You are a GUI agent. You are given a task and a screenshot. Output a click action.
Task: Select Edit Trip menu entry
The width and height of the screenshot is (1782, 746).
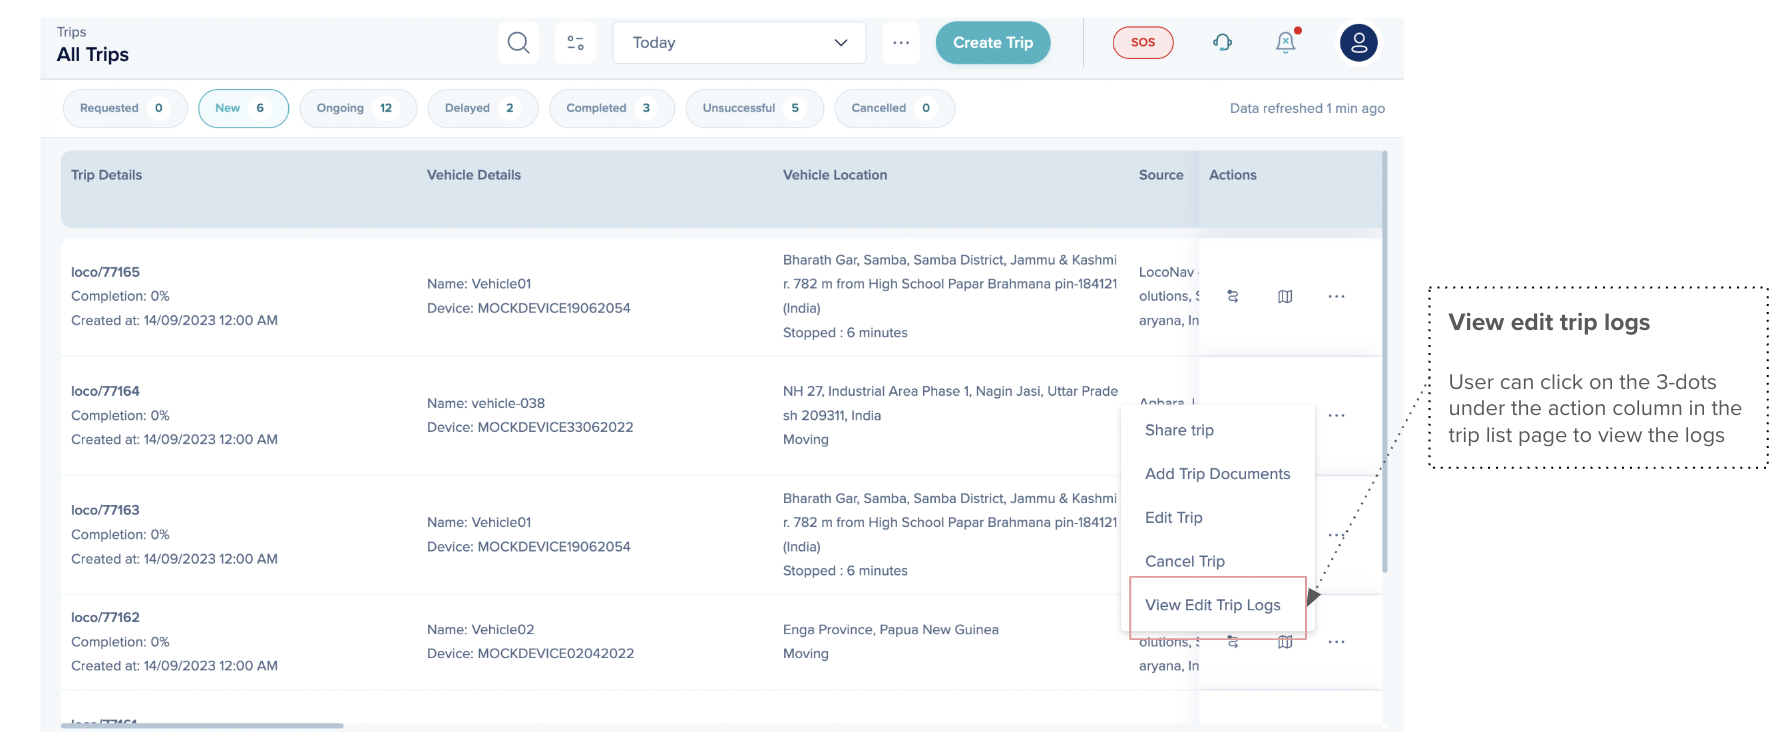1173,517
